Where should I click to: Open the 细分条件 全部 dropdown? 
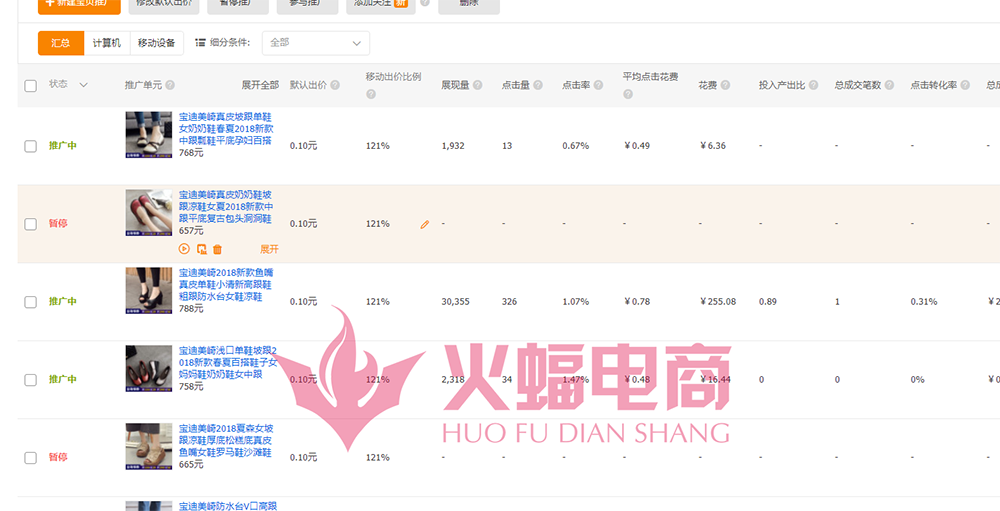click(316, 43)
